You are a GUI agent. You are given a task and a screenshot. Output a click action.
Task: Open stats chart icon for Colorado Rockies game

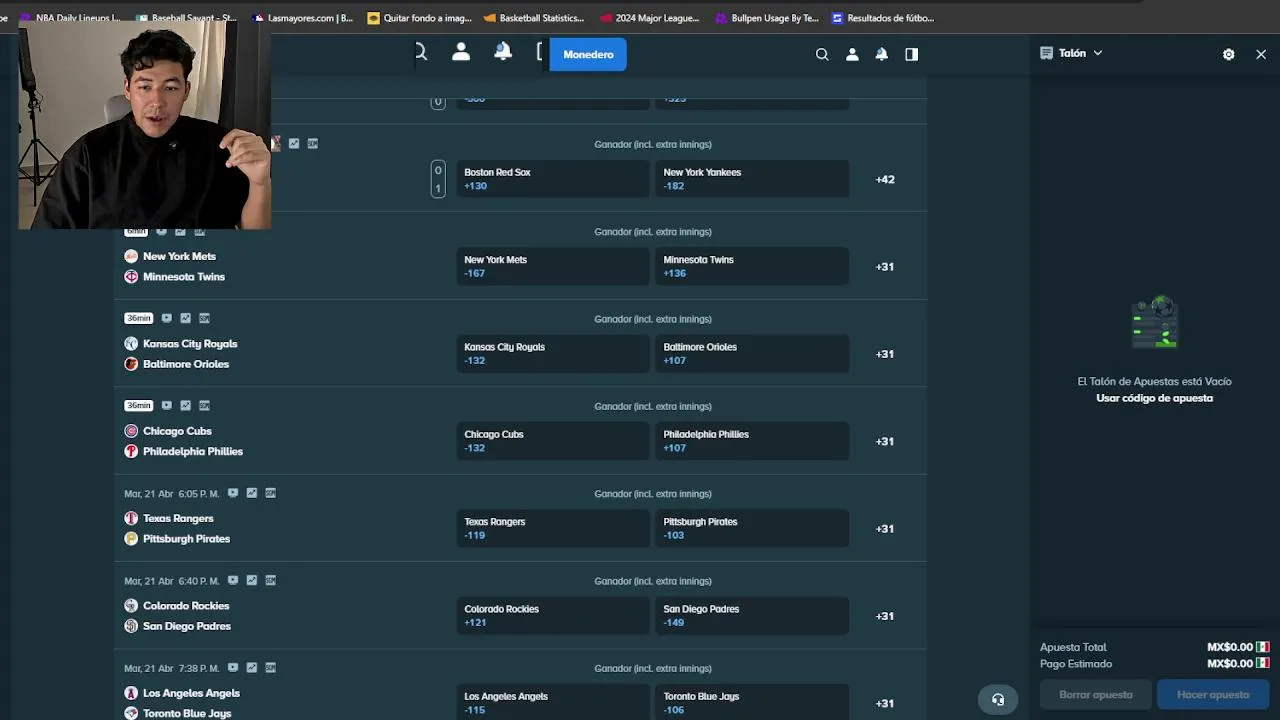252,580
